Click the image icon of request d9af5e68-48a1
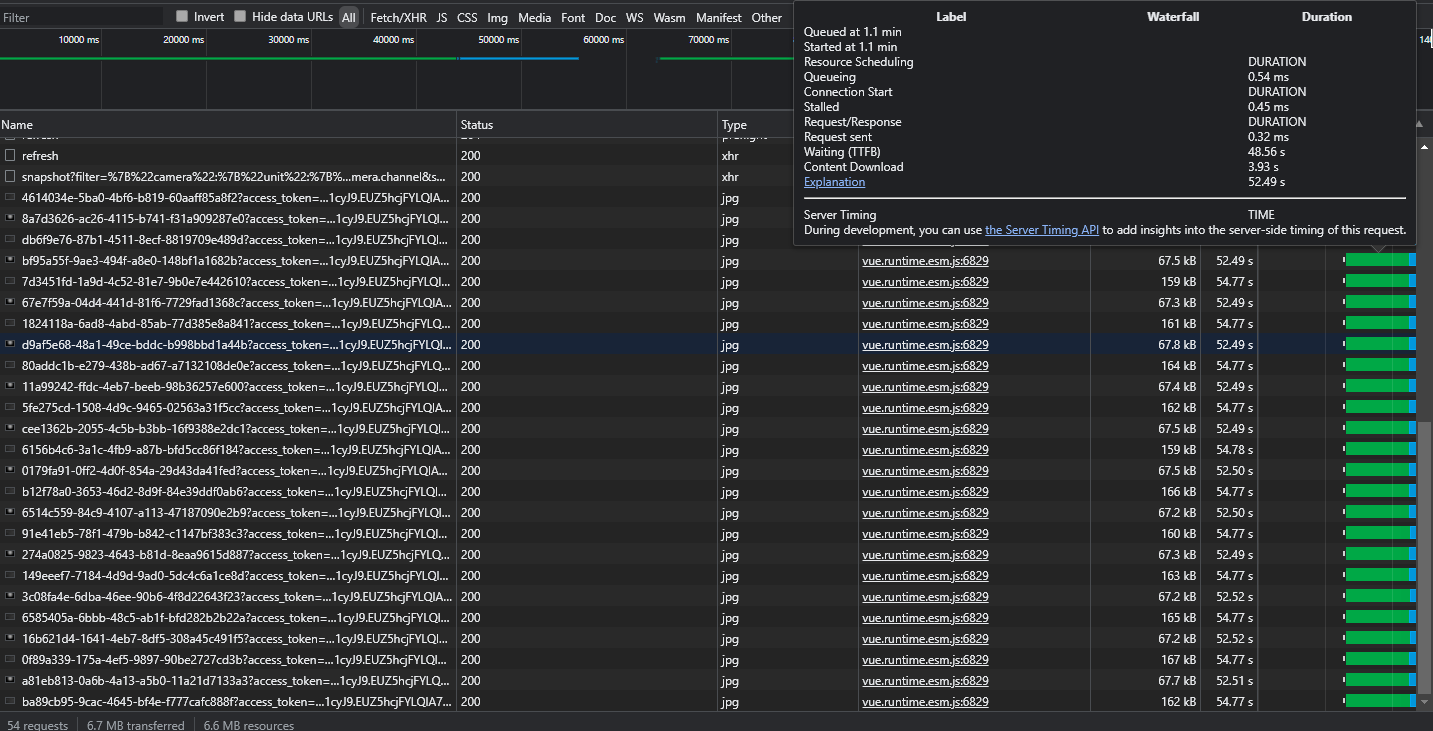 [x=10, y=345]
